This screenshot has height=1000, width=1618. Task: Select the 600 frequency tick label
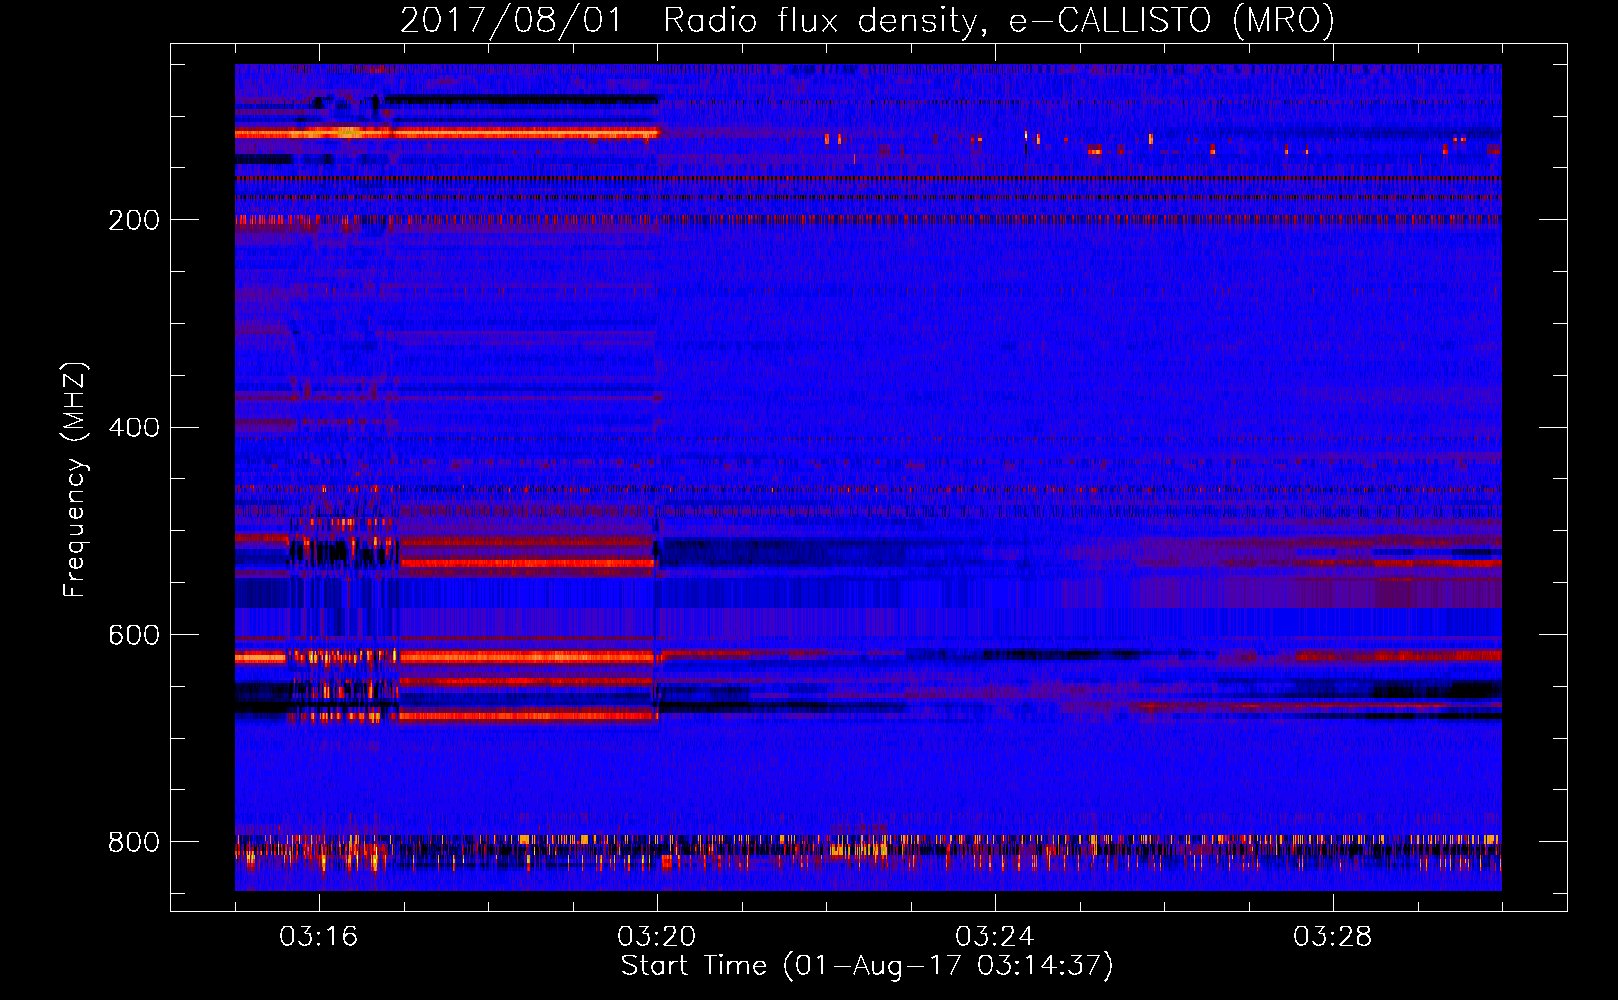(134, 636)
